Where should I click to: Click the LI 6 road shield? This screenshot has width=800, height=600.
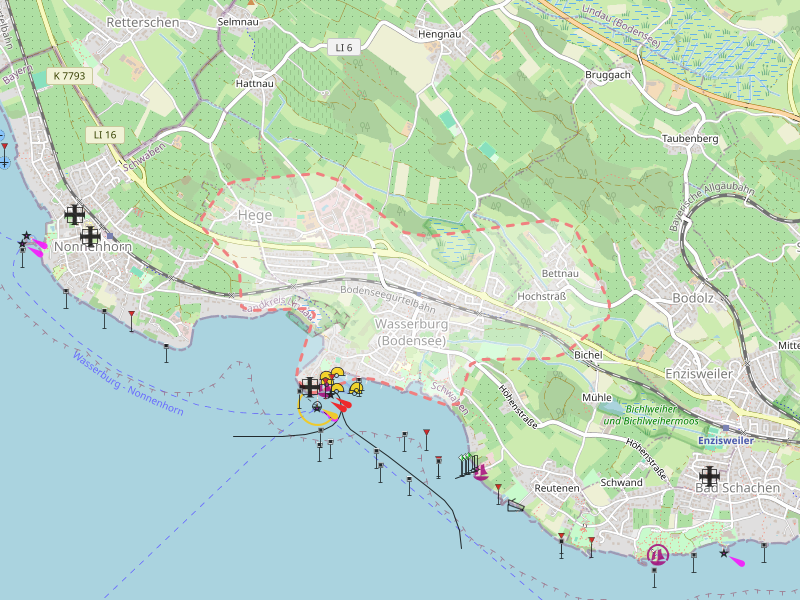click(x=345, y=47)
